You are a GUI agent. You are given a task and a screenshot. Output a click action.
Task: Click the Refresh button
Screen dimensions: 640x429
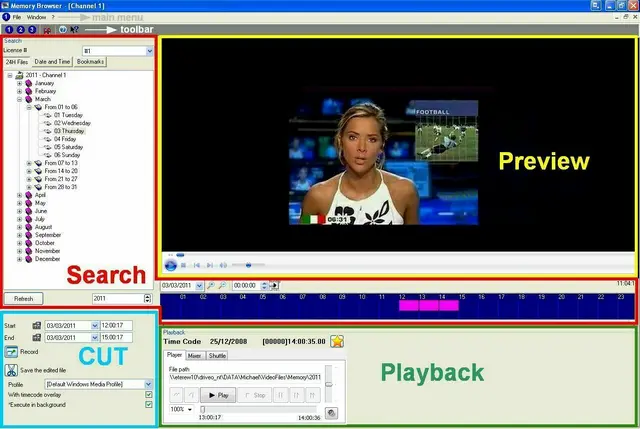point(26,298)
